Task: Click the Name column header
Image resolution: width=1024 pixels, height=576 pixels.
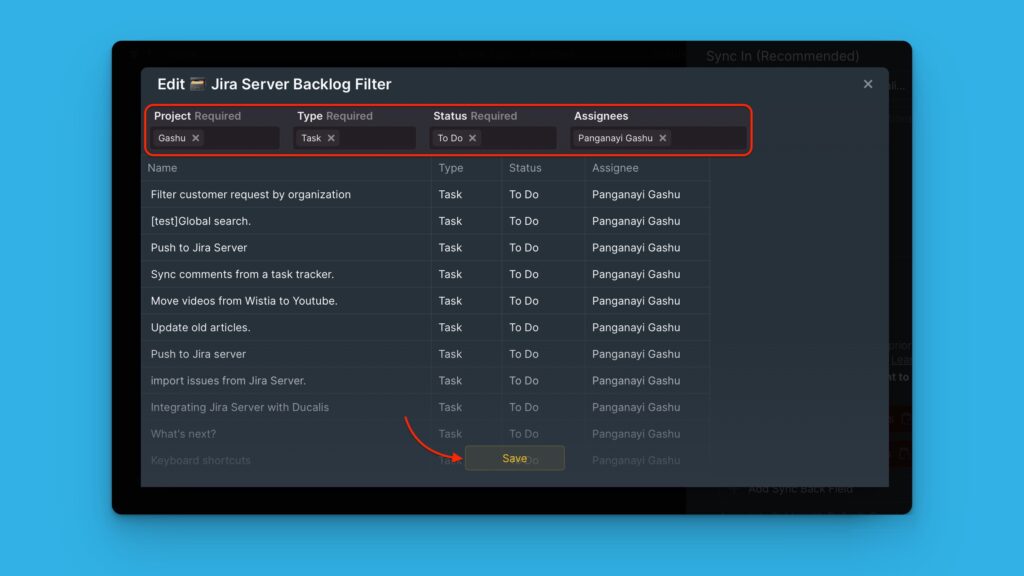Action: (x=162, y=168)
